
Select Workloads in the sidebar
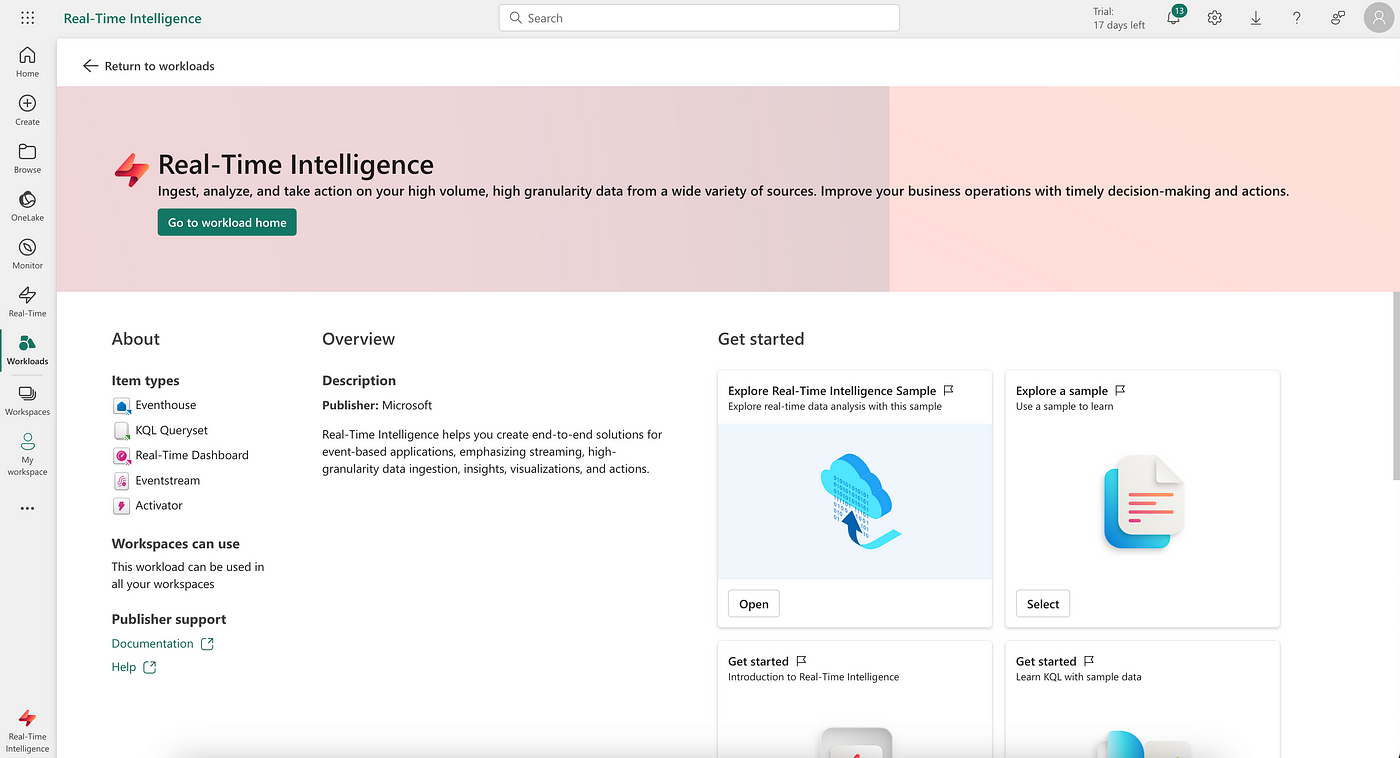(x=27, y=349)
